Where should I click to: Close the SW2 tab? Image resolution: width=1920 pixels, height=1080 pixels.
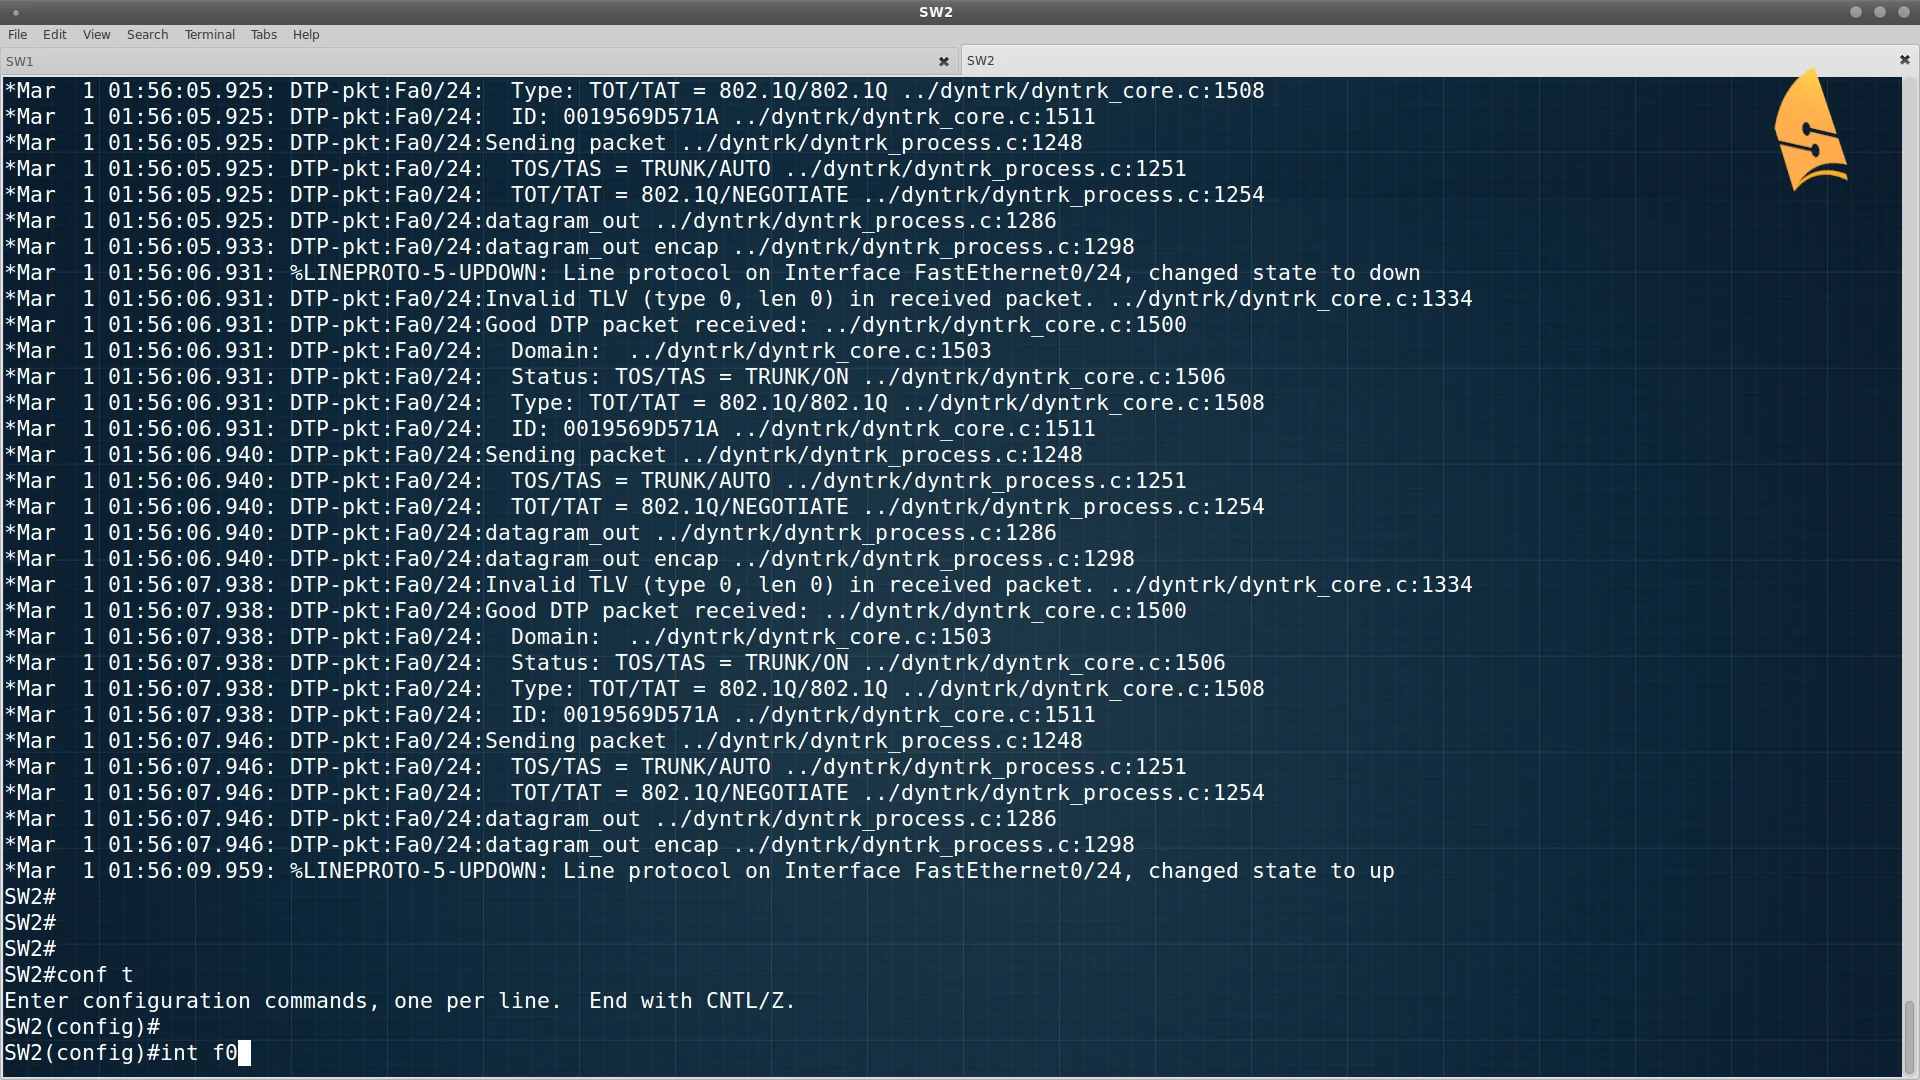coord(1904,60)
